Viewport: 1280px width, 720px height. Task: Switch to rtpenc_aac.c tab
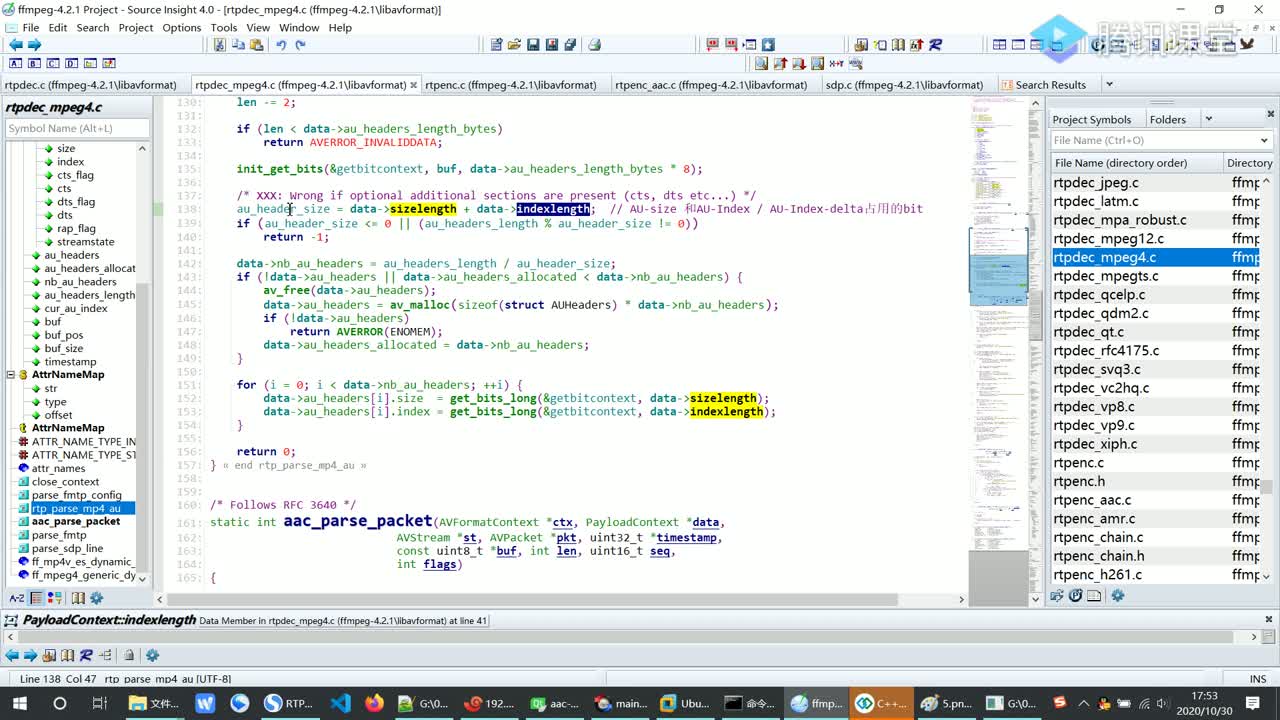(x=711, y=85)
